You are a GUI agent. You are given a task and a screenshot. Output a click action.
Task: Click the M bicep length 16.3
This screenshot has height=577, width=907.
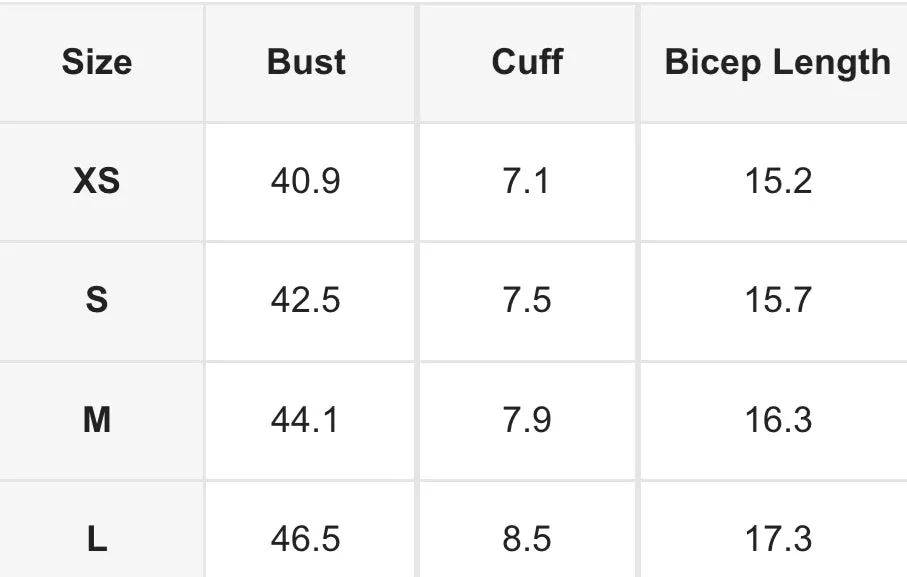click(x=778, y=420)
